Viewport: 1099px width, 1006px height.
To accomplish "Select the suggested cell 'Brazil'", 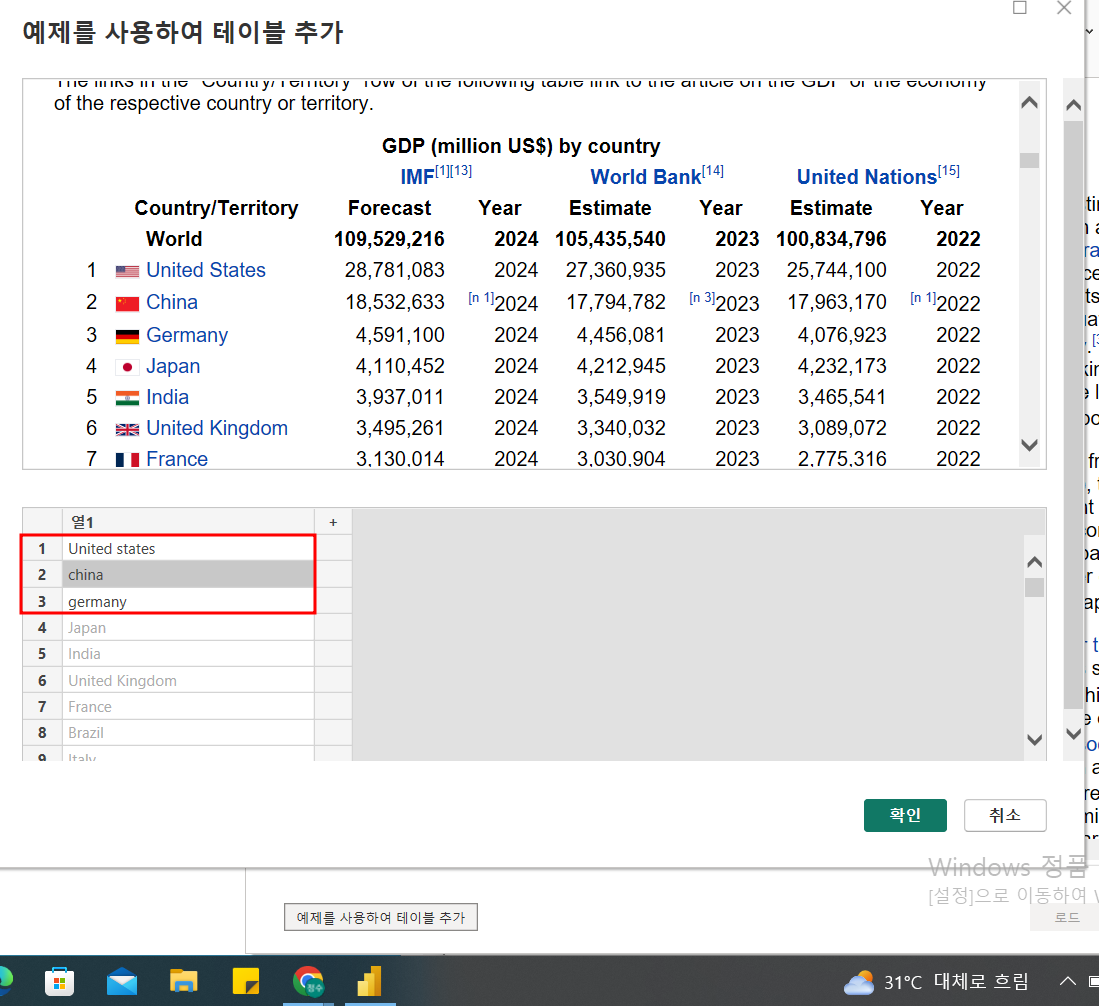I will click(189, 732).
